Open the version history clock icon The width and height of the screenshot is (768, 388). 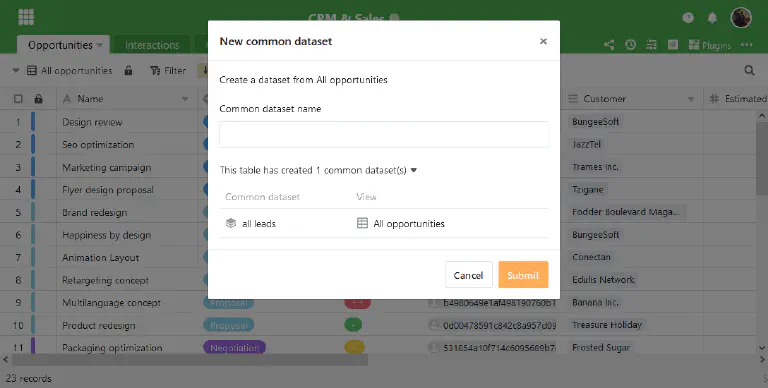(630, 45)
